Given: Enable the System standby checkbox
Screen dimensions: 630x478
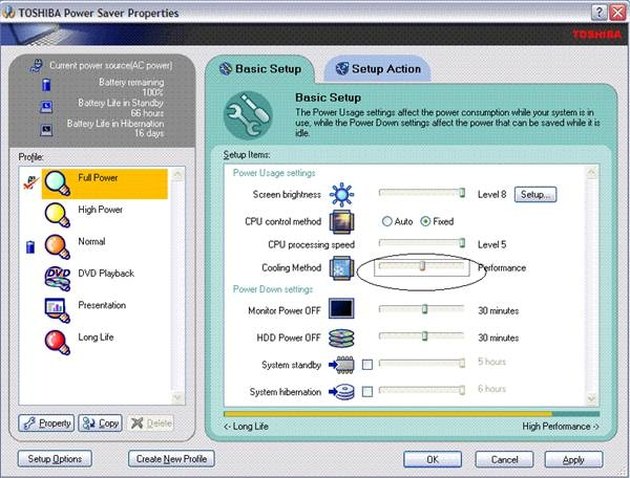Looking at the screenshot, I should [367, 365].
